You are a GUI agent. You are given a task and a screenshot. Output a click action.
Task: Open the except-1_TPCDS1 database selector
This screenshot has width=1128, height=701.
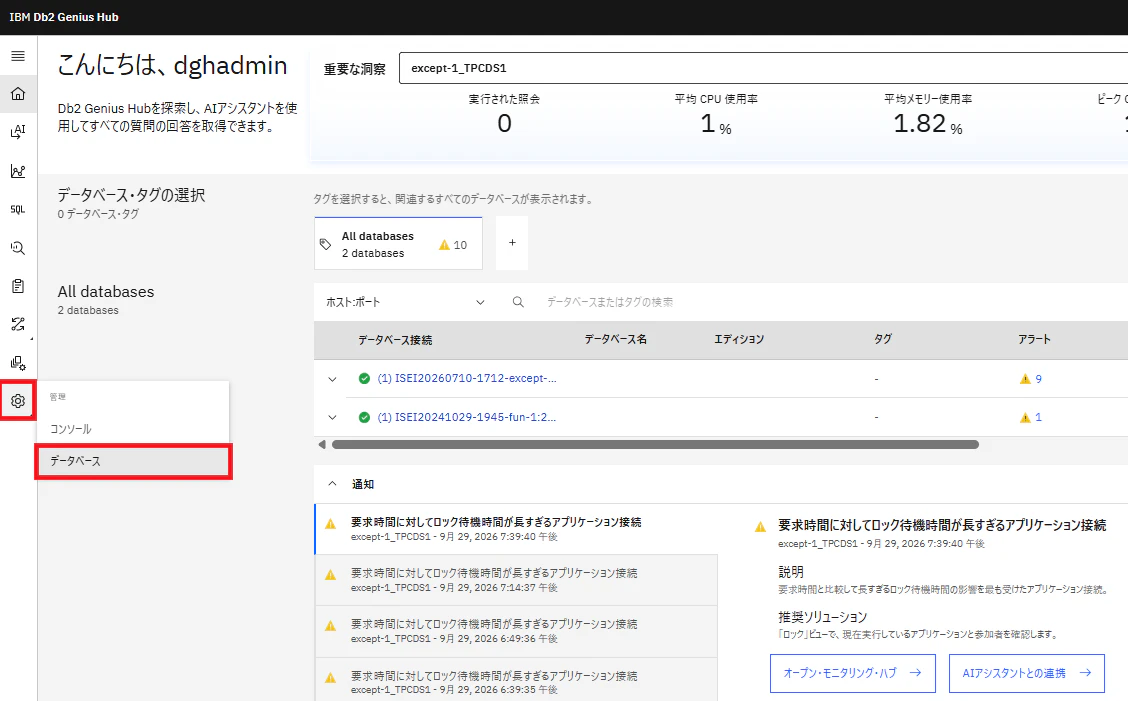(763, 68)
